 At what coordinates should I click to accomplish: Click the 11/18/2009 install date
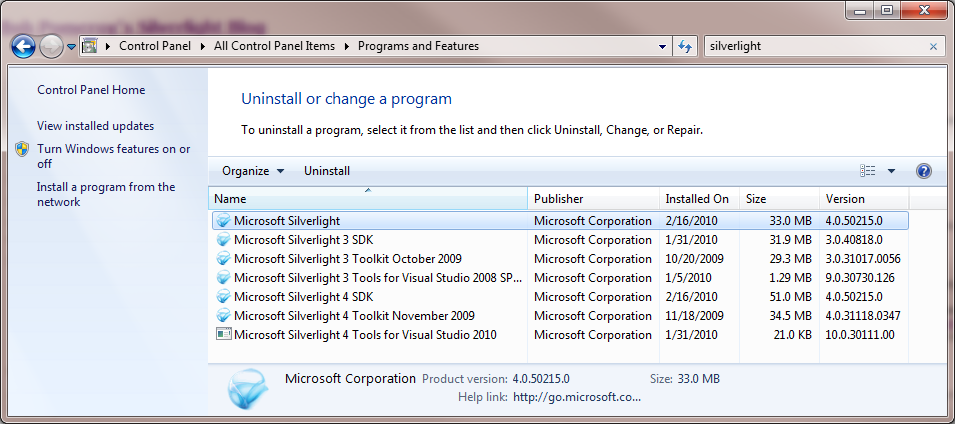694,316
